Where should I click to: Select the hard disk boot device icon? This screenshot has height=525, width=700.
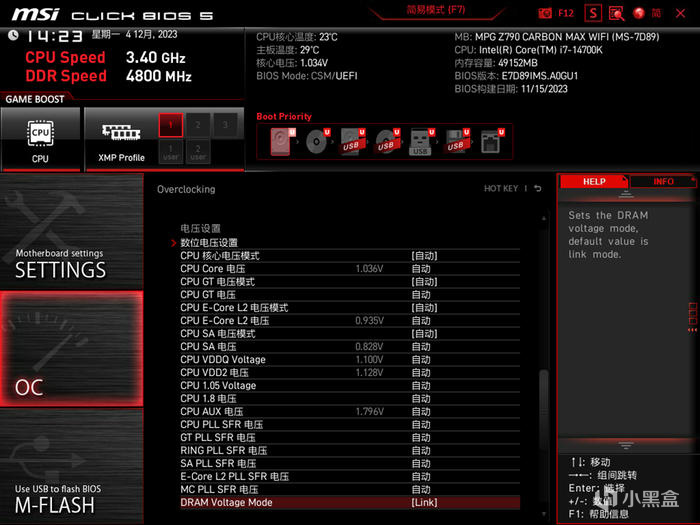283,142
